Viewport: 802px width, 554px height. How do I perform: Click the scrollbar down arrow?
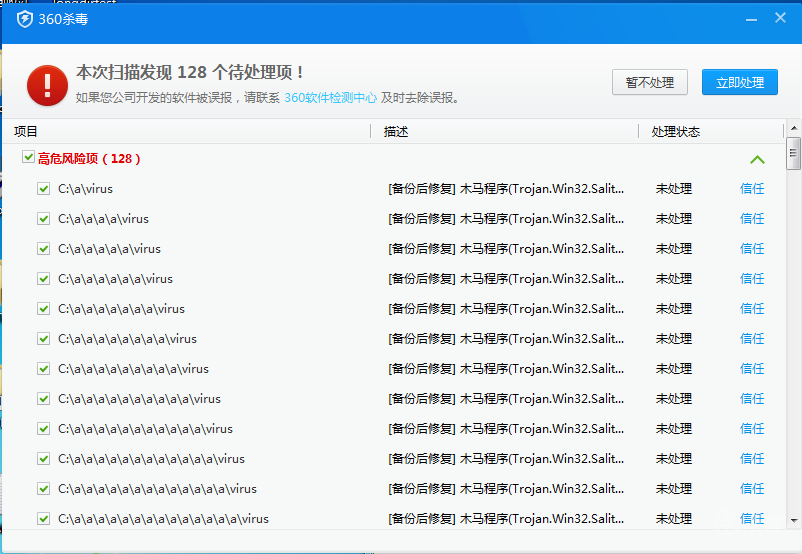click(x=794, y=521)
